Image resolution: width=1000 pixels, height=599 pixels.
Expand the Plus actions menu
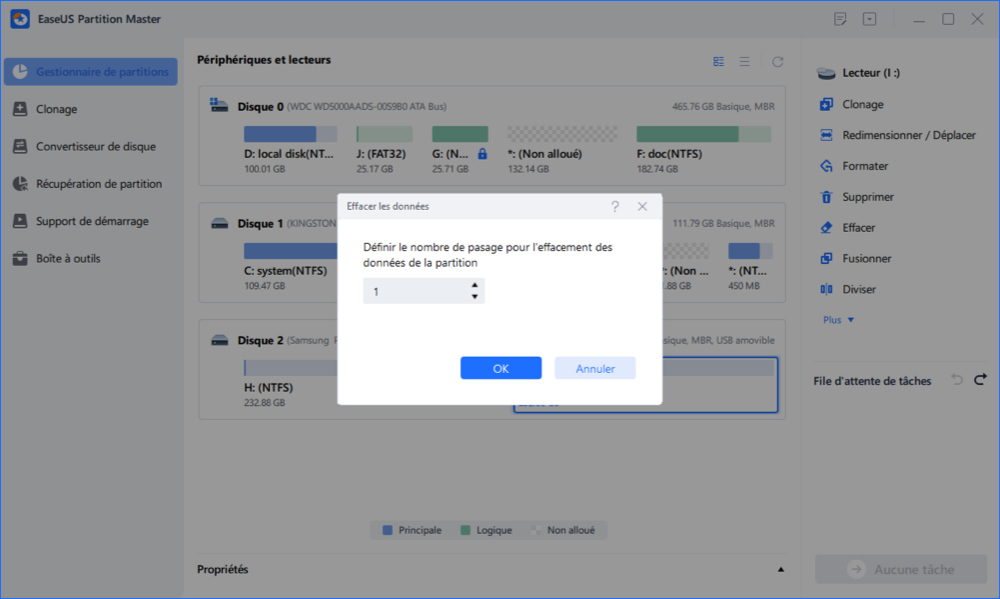[838, 320]
